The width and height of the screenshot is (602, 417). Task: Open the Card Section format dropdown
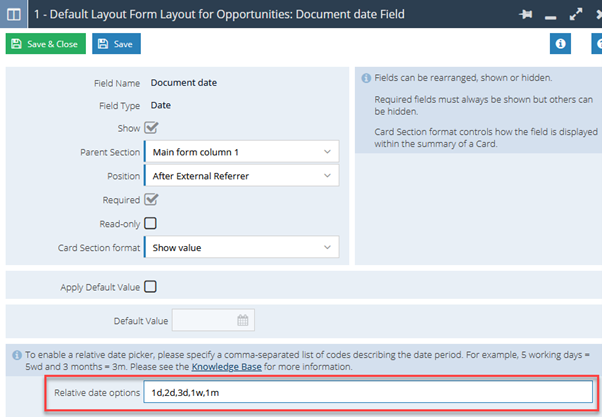pyautogui.click(x=242, y=247)
